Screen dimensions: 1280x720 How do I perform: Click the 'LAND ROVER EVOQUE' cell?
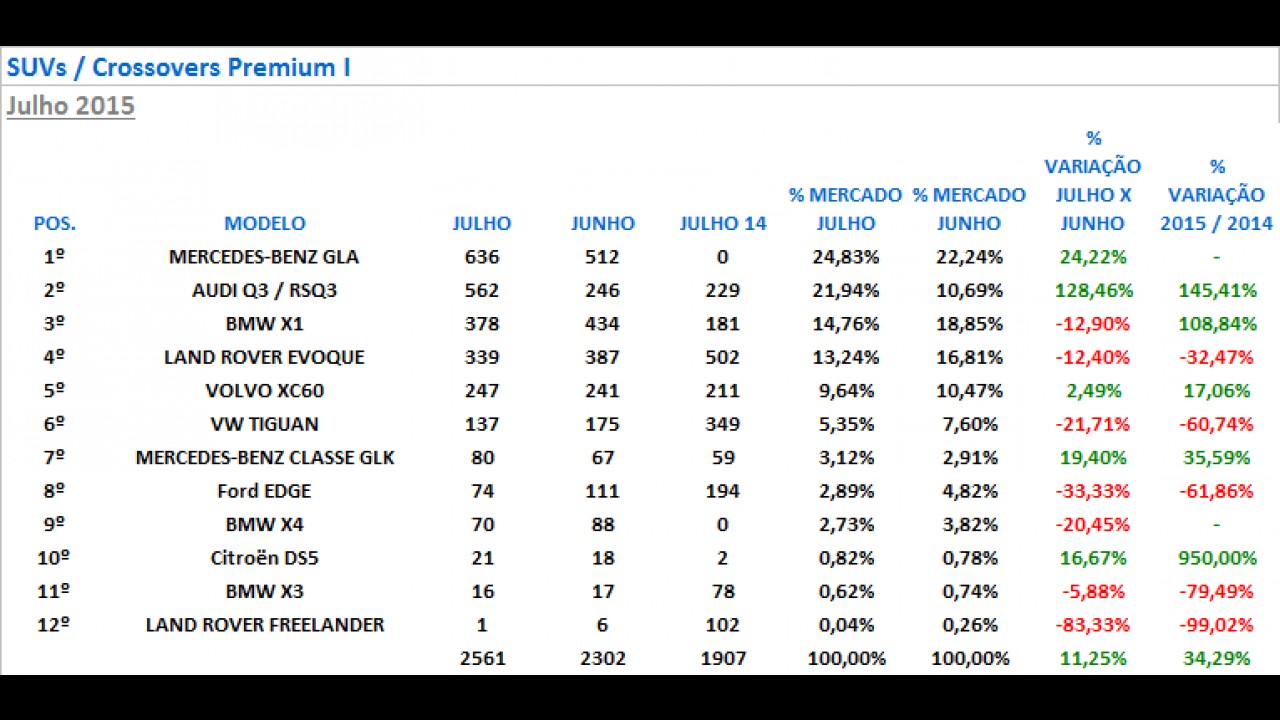click(x=264, y=357)
